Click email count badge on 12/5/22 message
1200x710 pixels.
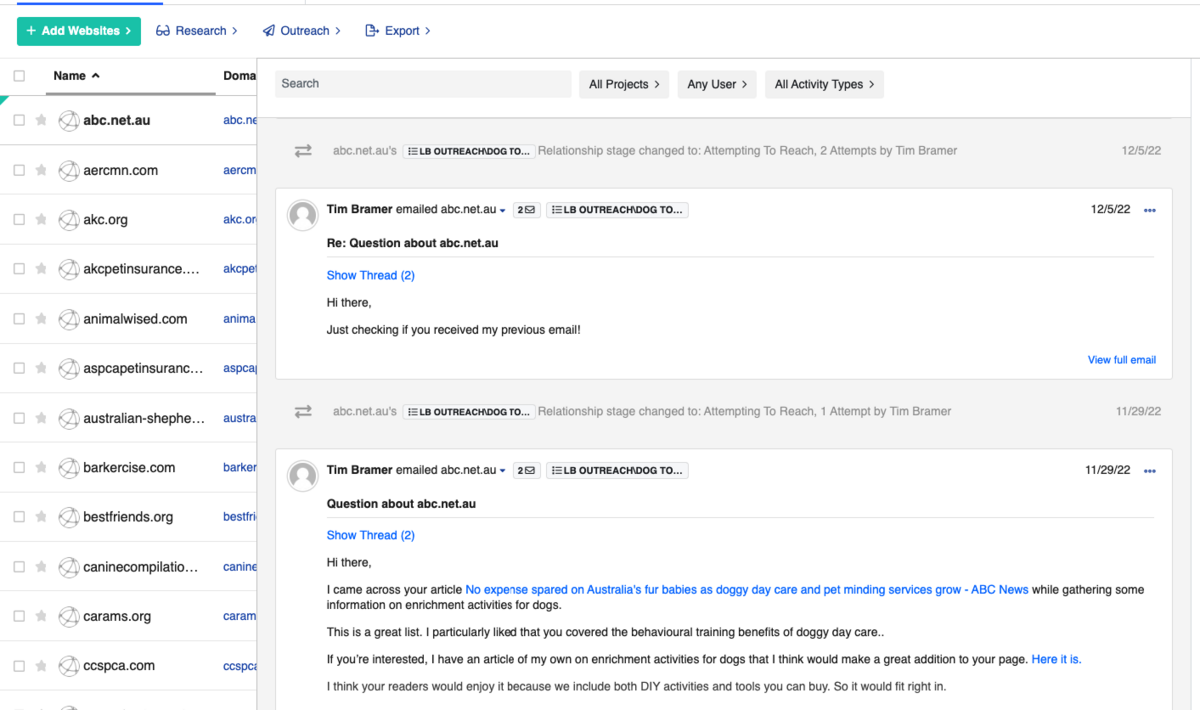click(526, 210)
